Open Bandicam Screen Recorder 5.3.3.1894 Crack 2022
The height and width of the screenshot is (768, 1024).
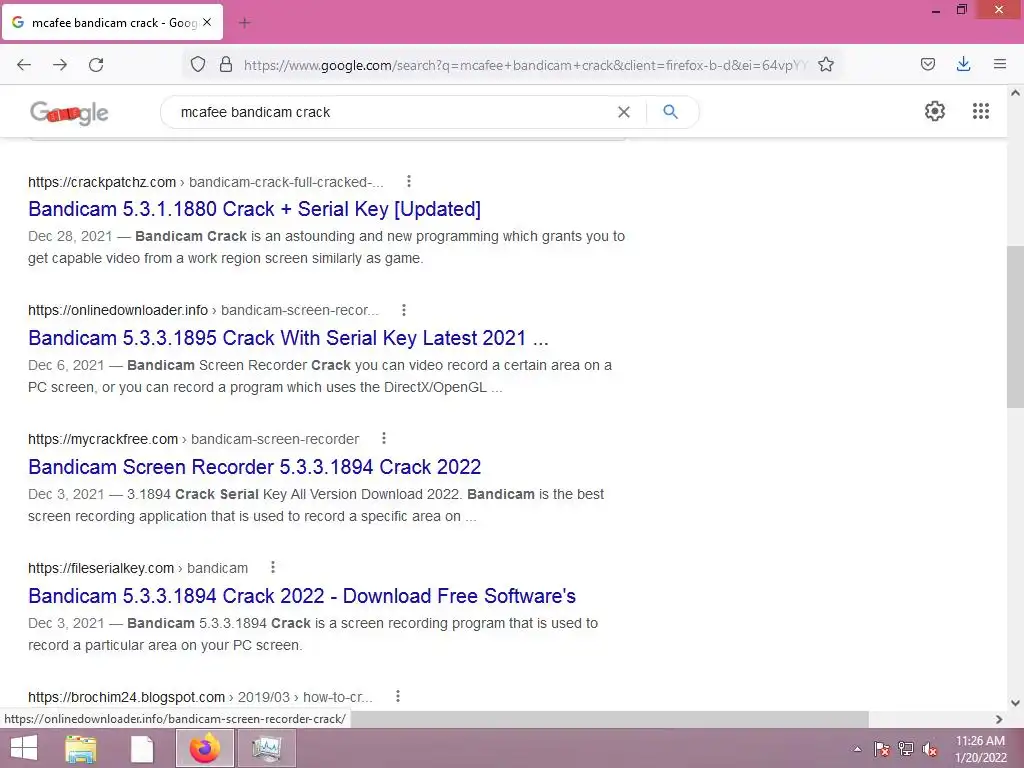pos(255,467)
